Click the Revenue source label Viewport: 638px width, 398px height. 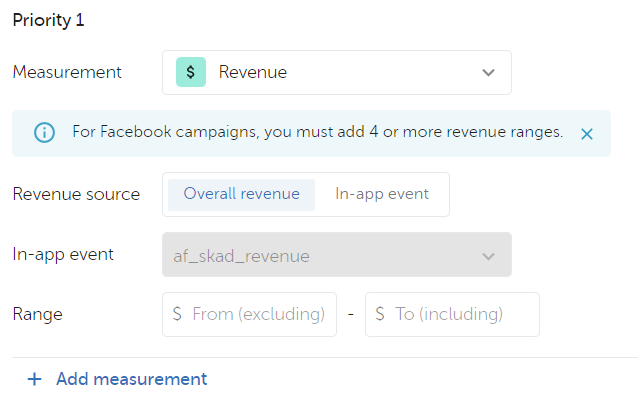(x=76, y=194)
